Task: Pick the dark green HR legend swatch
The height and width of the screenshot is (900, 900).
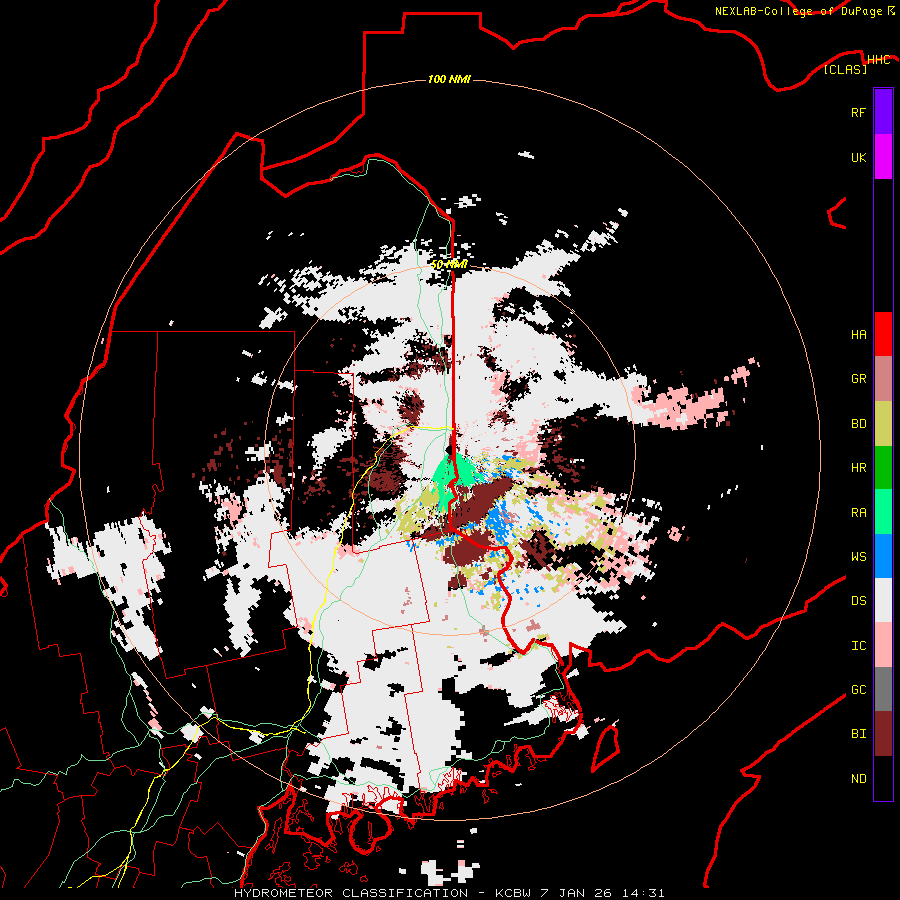Action: [883, 468]
